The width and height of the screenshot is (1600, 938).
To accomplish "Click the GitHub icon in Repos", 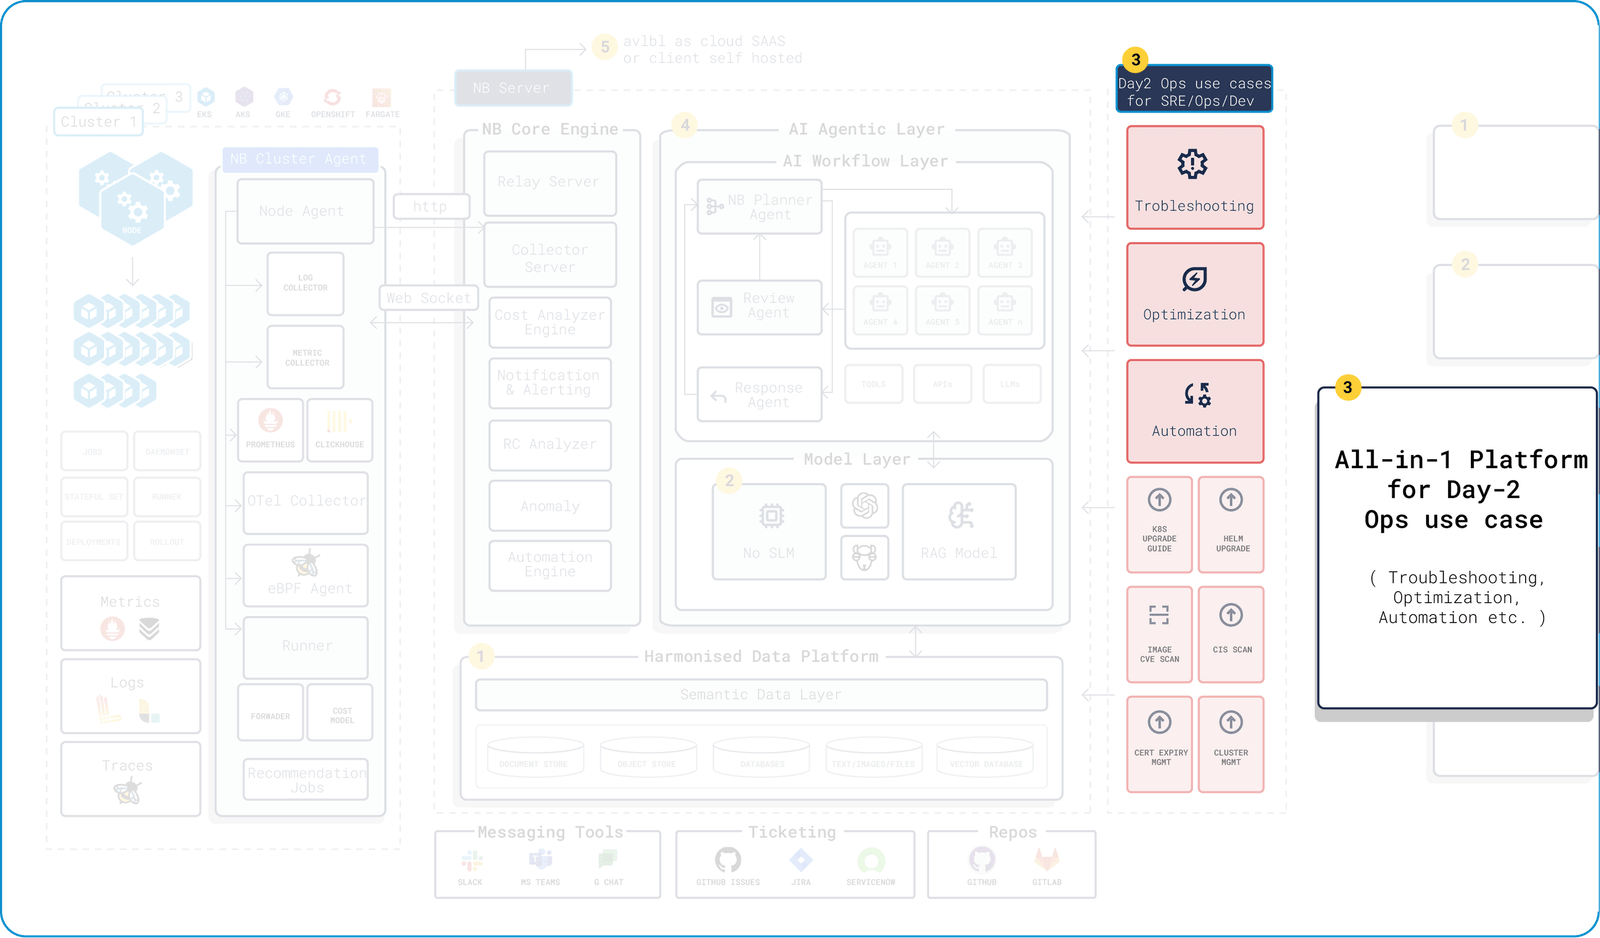I will pyautogui.click(x=982, y=859).
